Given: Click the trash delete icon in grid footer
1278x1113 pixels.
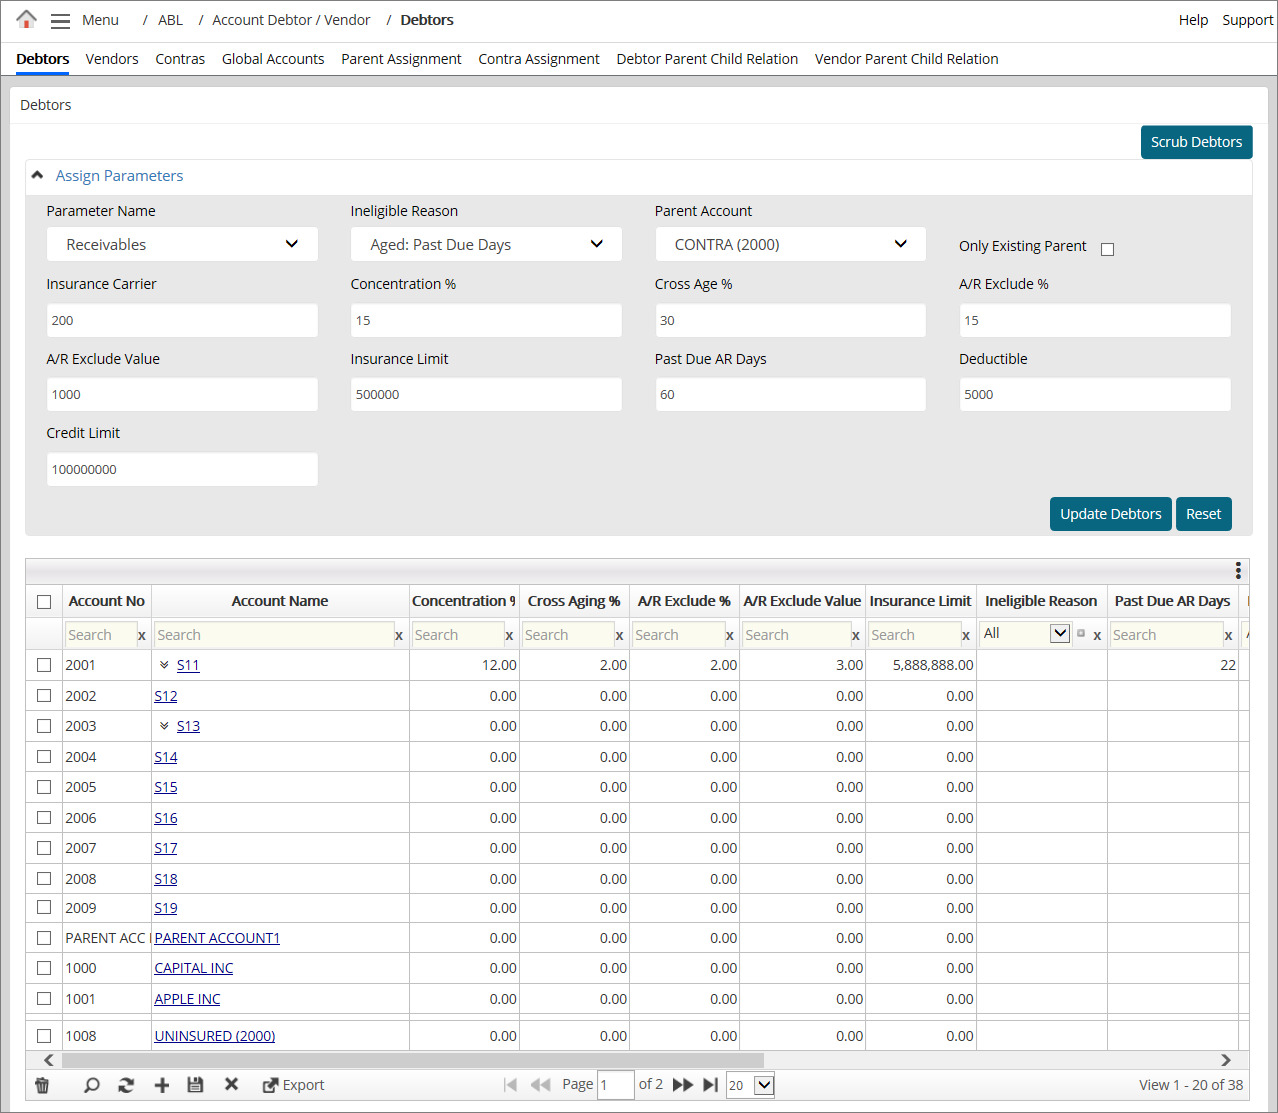Looking at the screenshot, I should pos(42,1085).
